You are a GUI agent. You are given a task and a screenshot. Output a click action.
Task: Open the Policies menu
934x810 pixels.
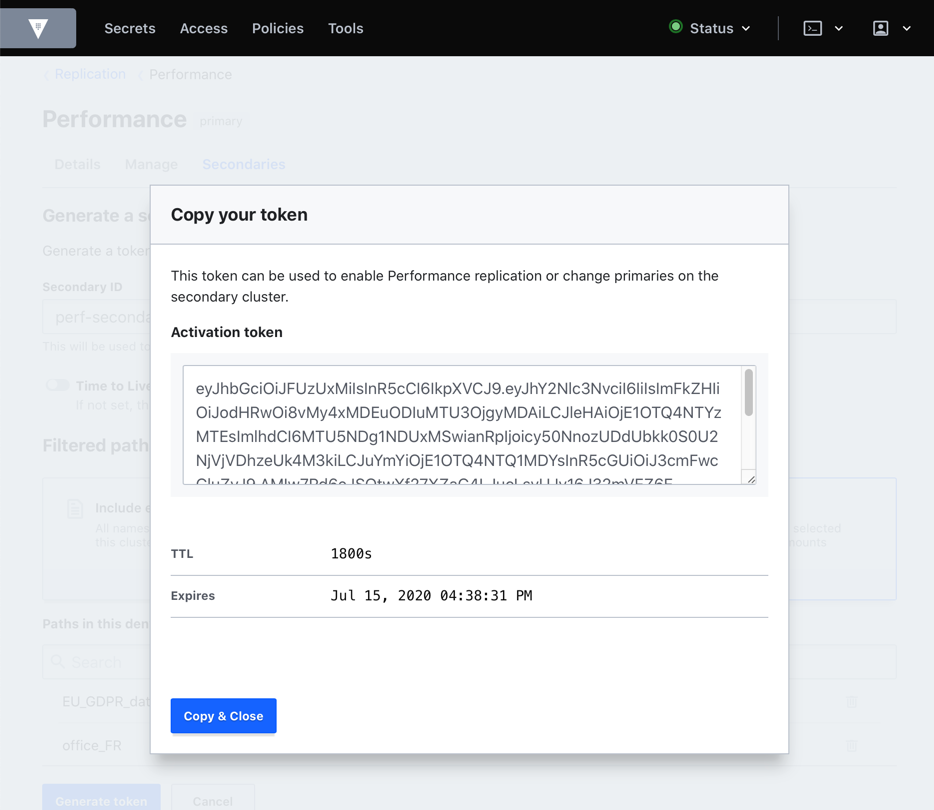pos(277,28)
